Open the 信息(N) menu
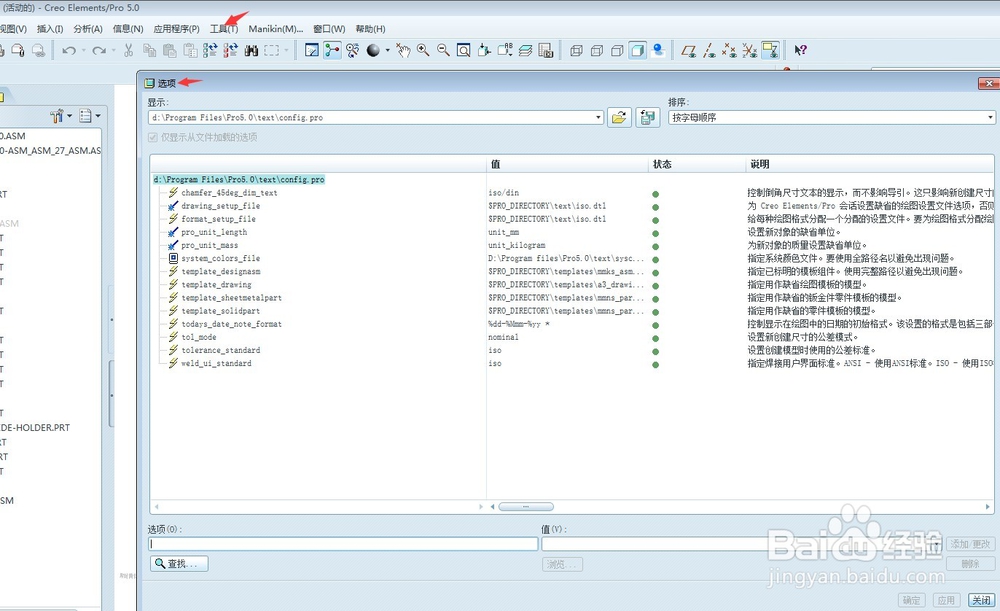Screen dimensions: 1000x611 click(128, 29)
